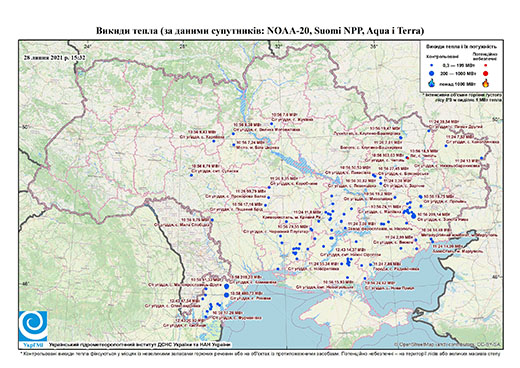
Task: Select the only red heat marker on map
Action: pos(407,158)
